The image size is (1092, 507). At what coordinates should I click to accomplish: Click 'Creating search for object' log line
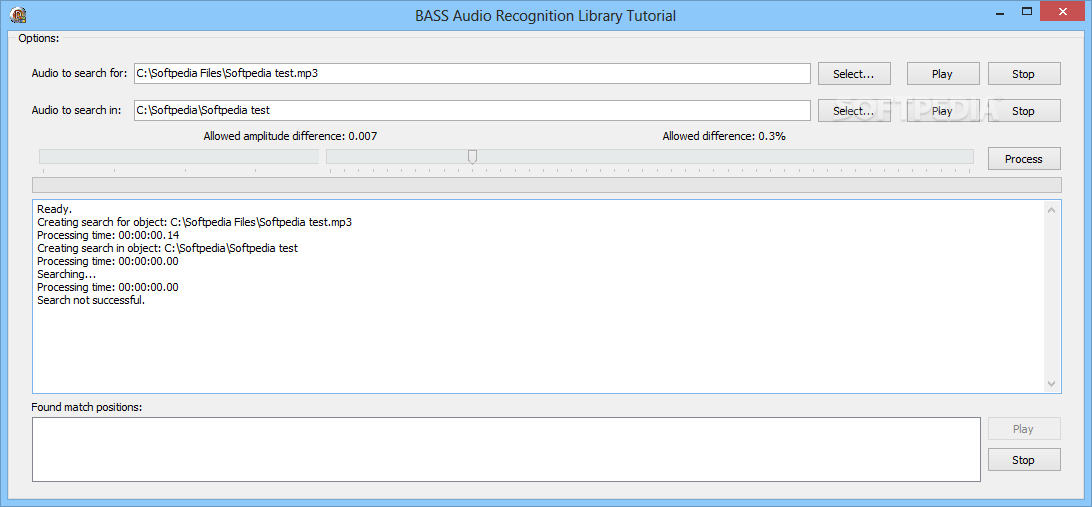[194, 222]
